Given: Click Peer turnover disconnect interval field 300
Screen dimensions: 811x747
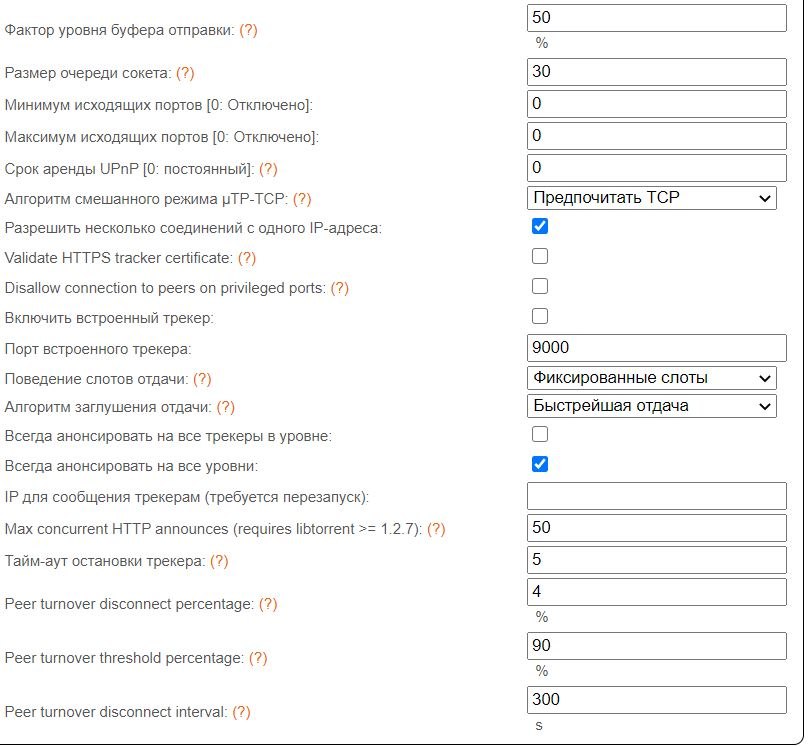Looking at the screenshot, I should tap(657, 700).
